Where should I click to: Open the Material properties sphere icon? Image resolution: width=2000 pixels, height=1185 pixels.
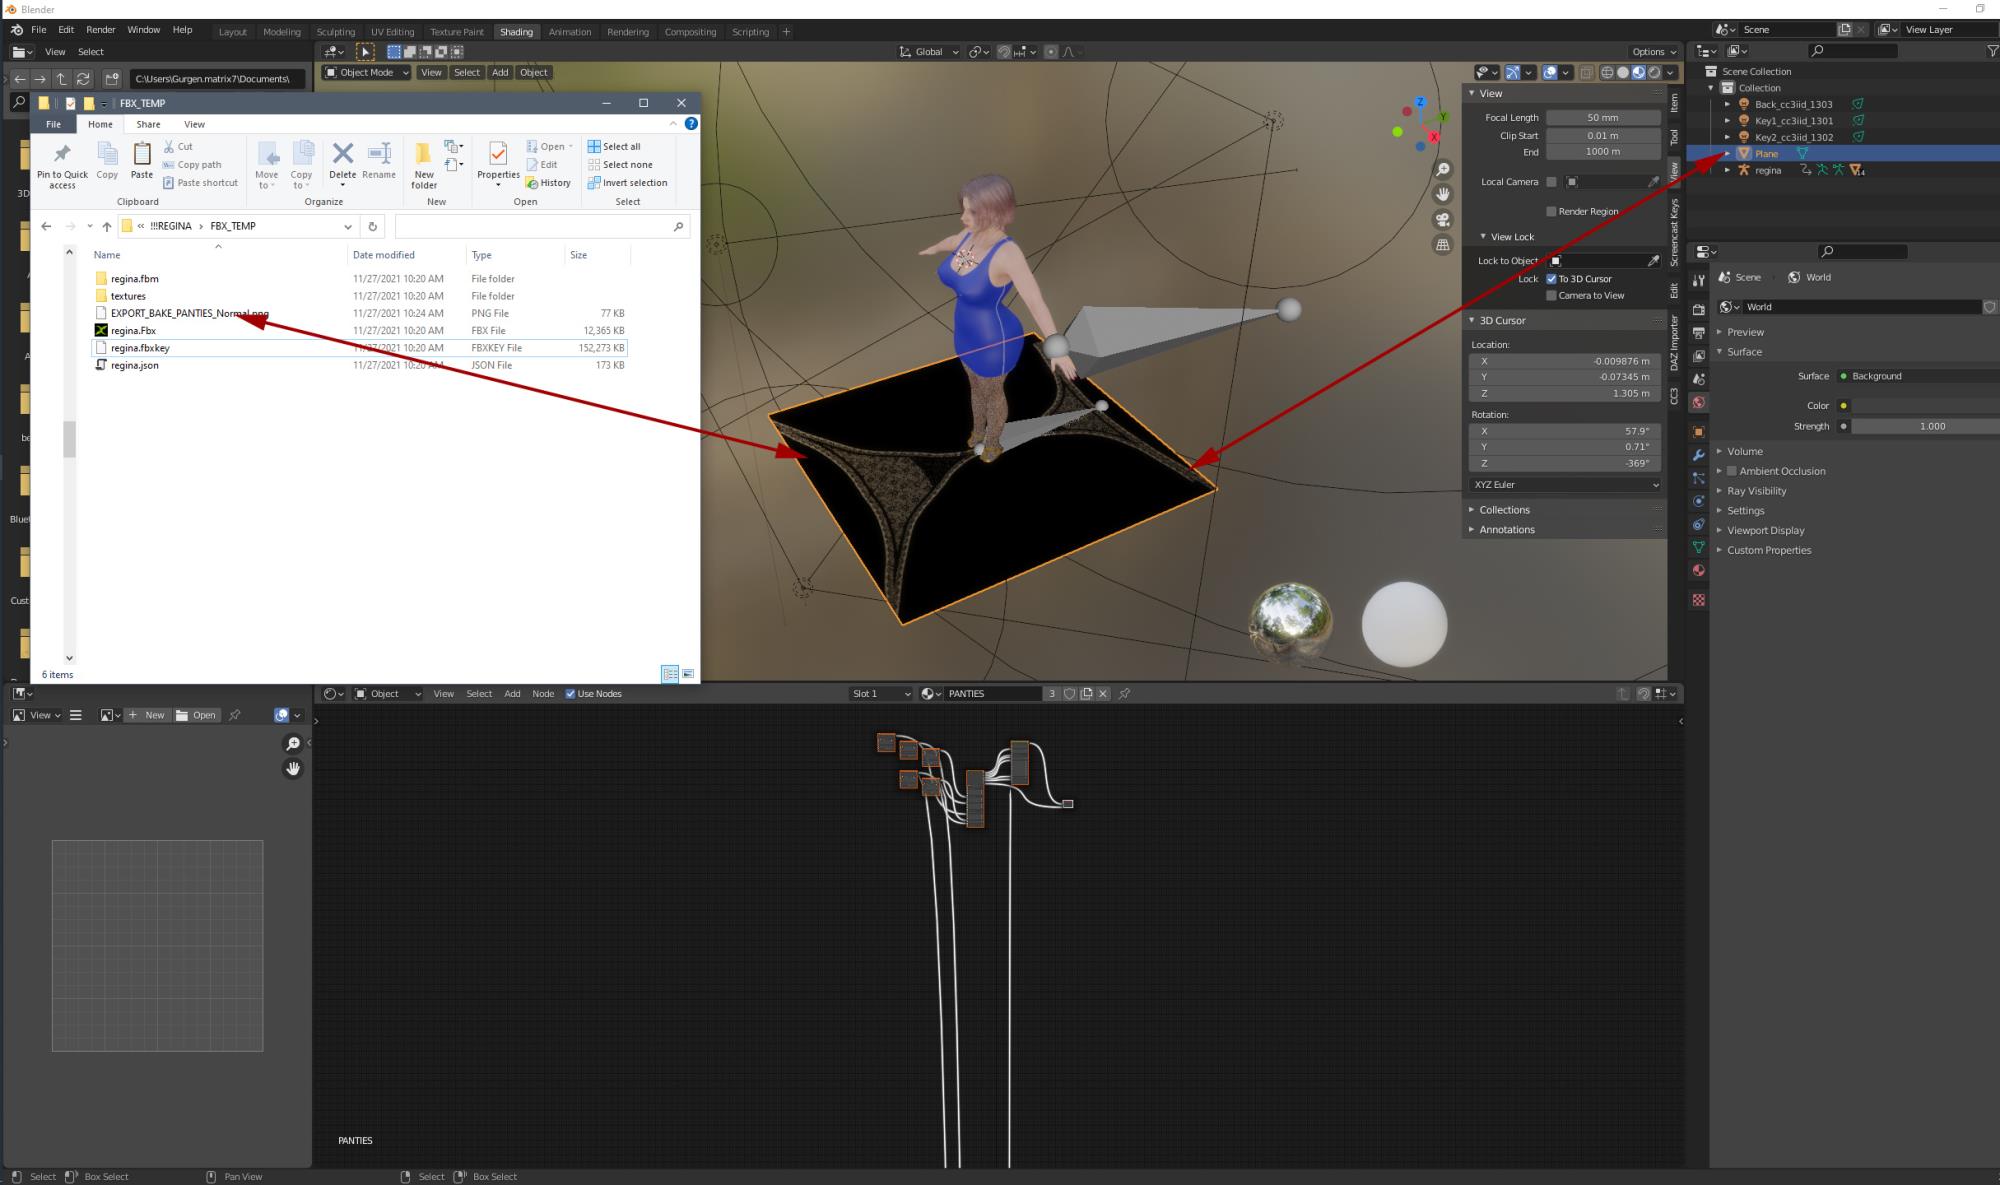point(1698,570)
